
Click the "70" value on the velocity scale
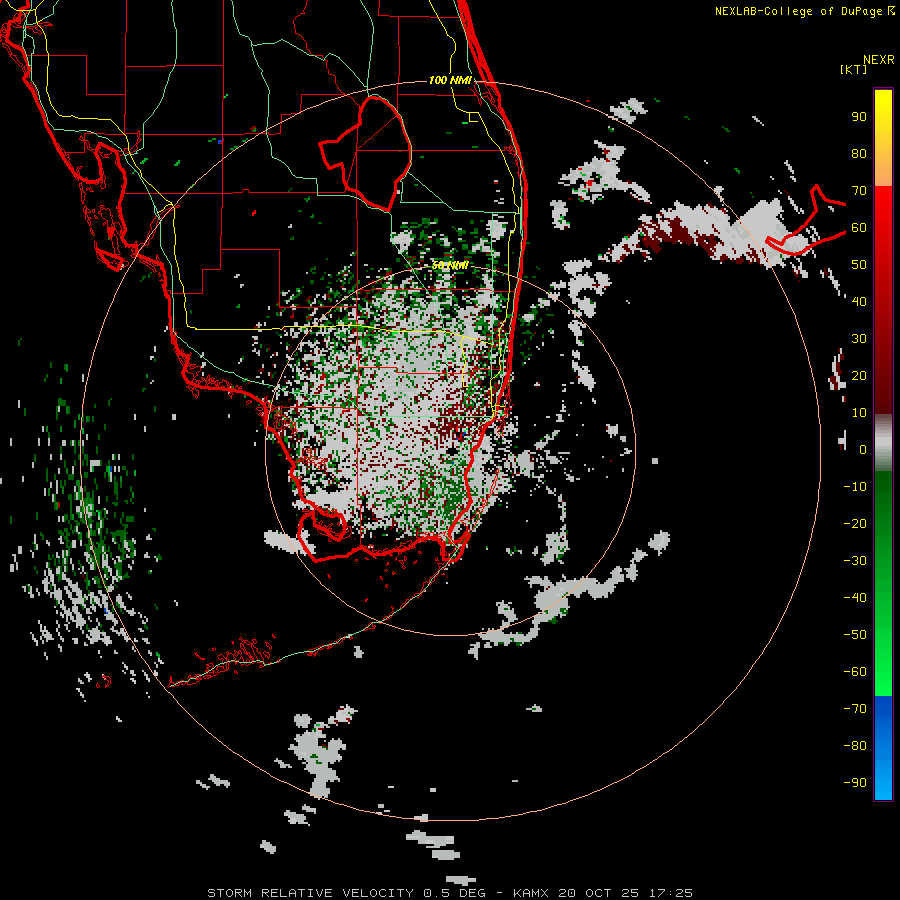tap(859, 191)
